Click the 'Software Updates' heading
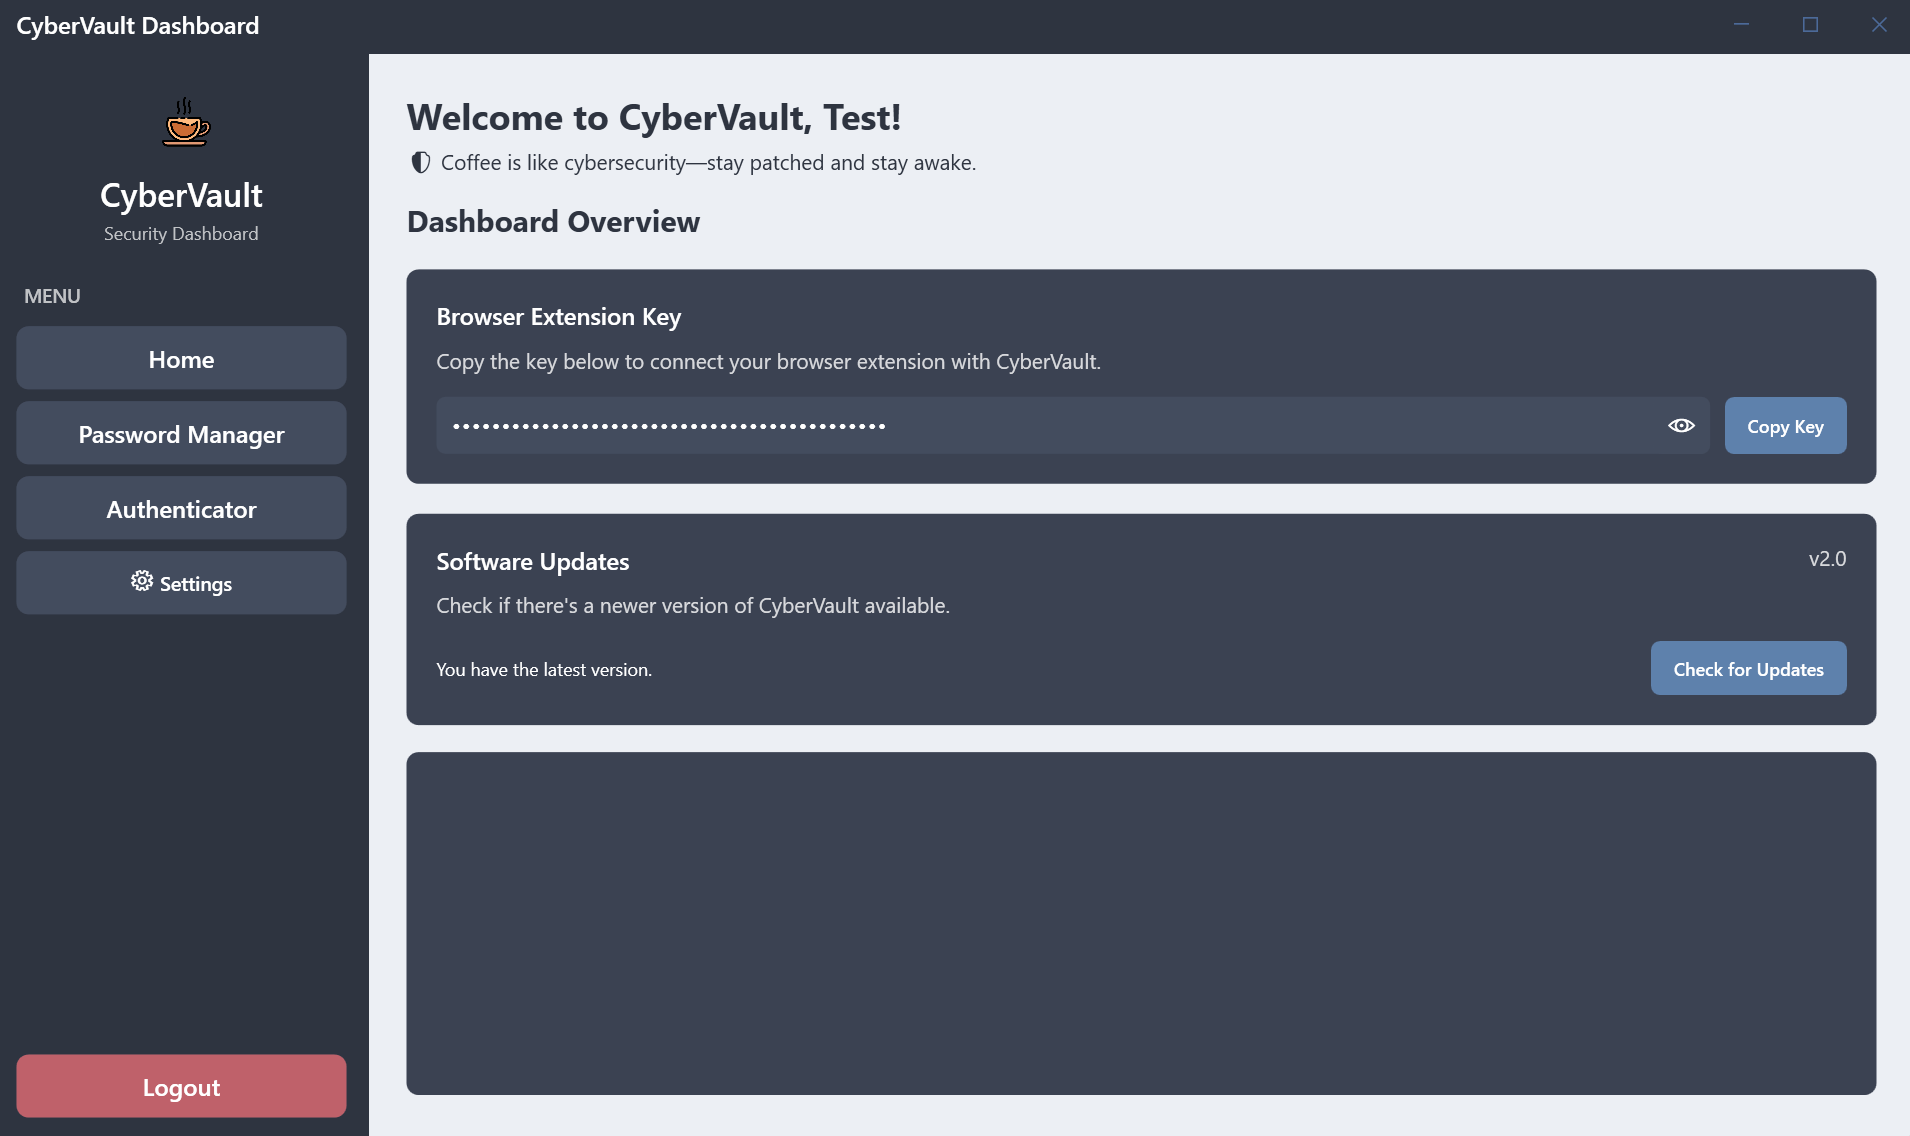Screen dimensions: 1910x1136 coord(533,562)
